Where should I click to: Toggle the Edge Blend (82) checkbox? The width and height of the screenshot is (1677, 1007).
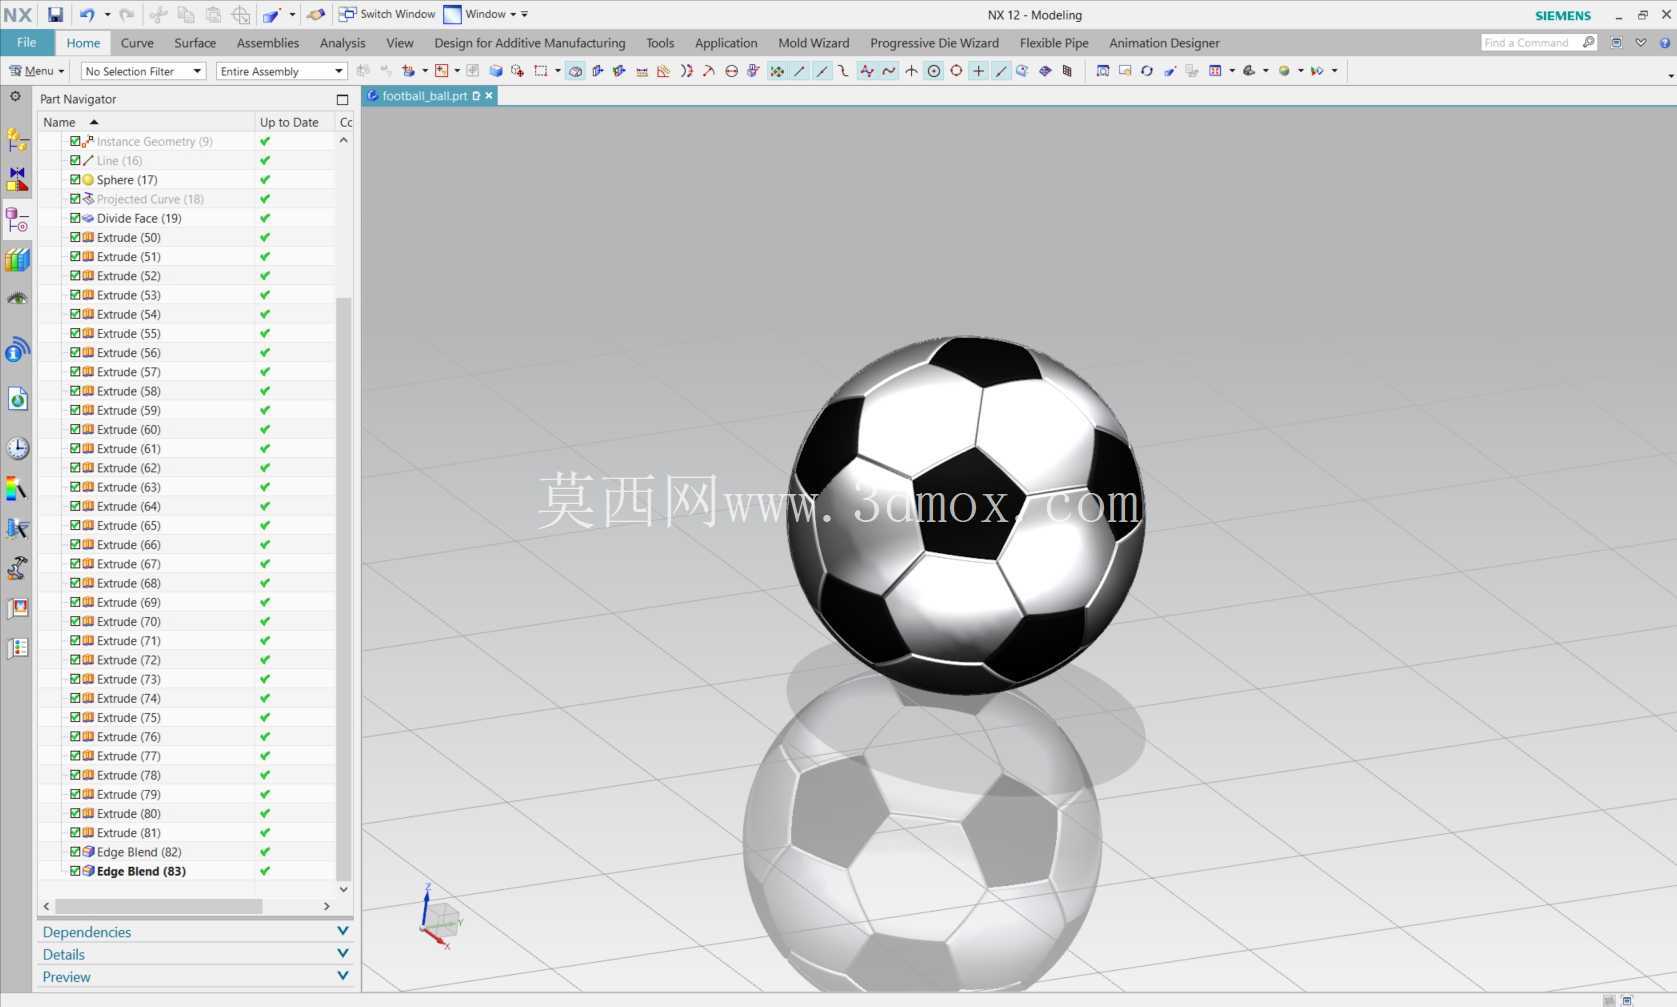click(75, 852)
